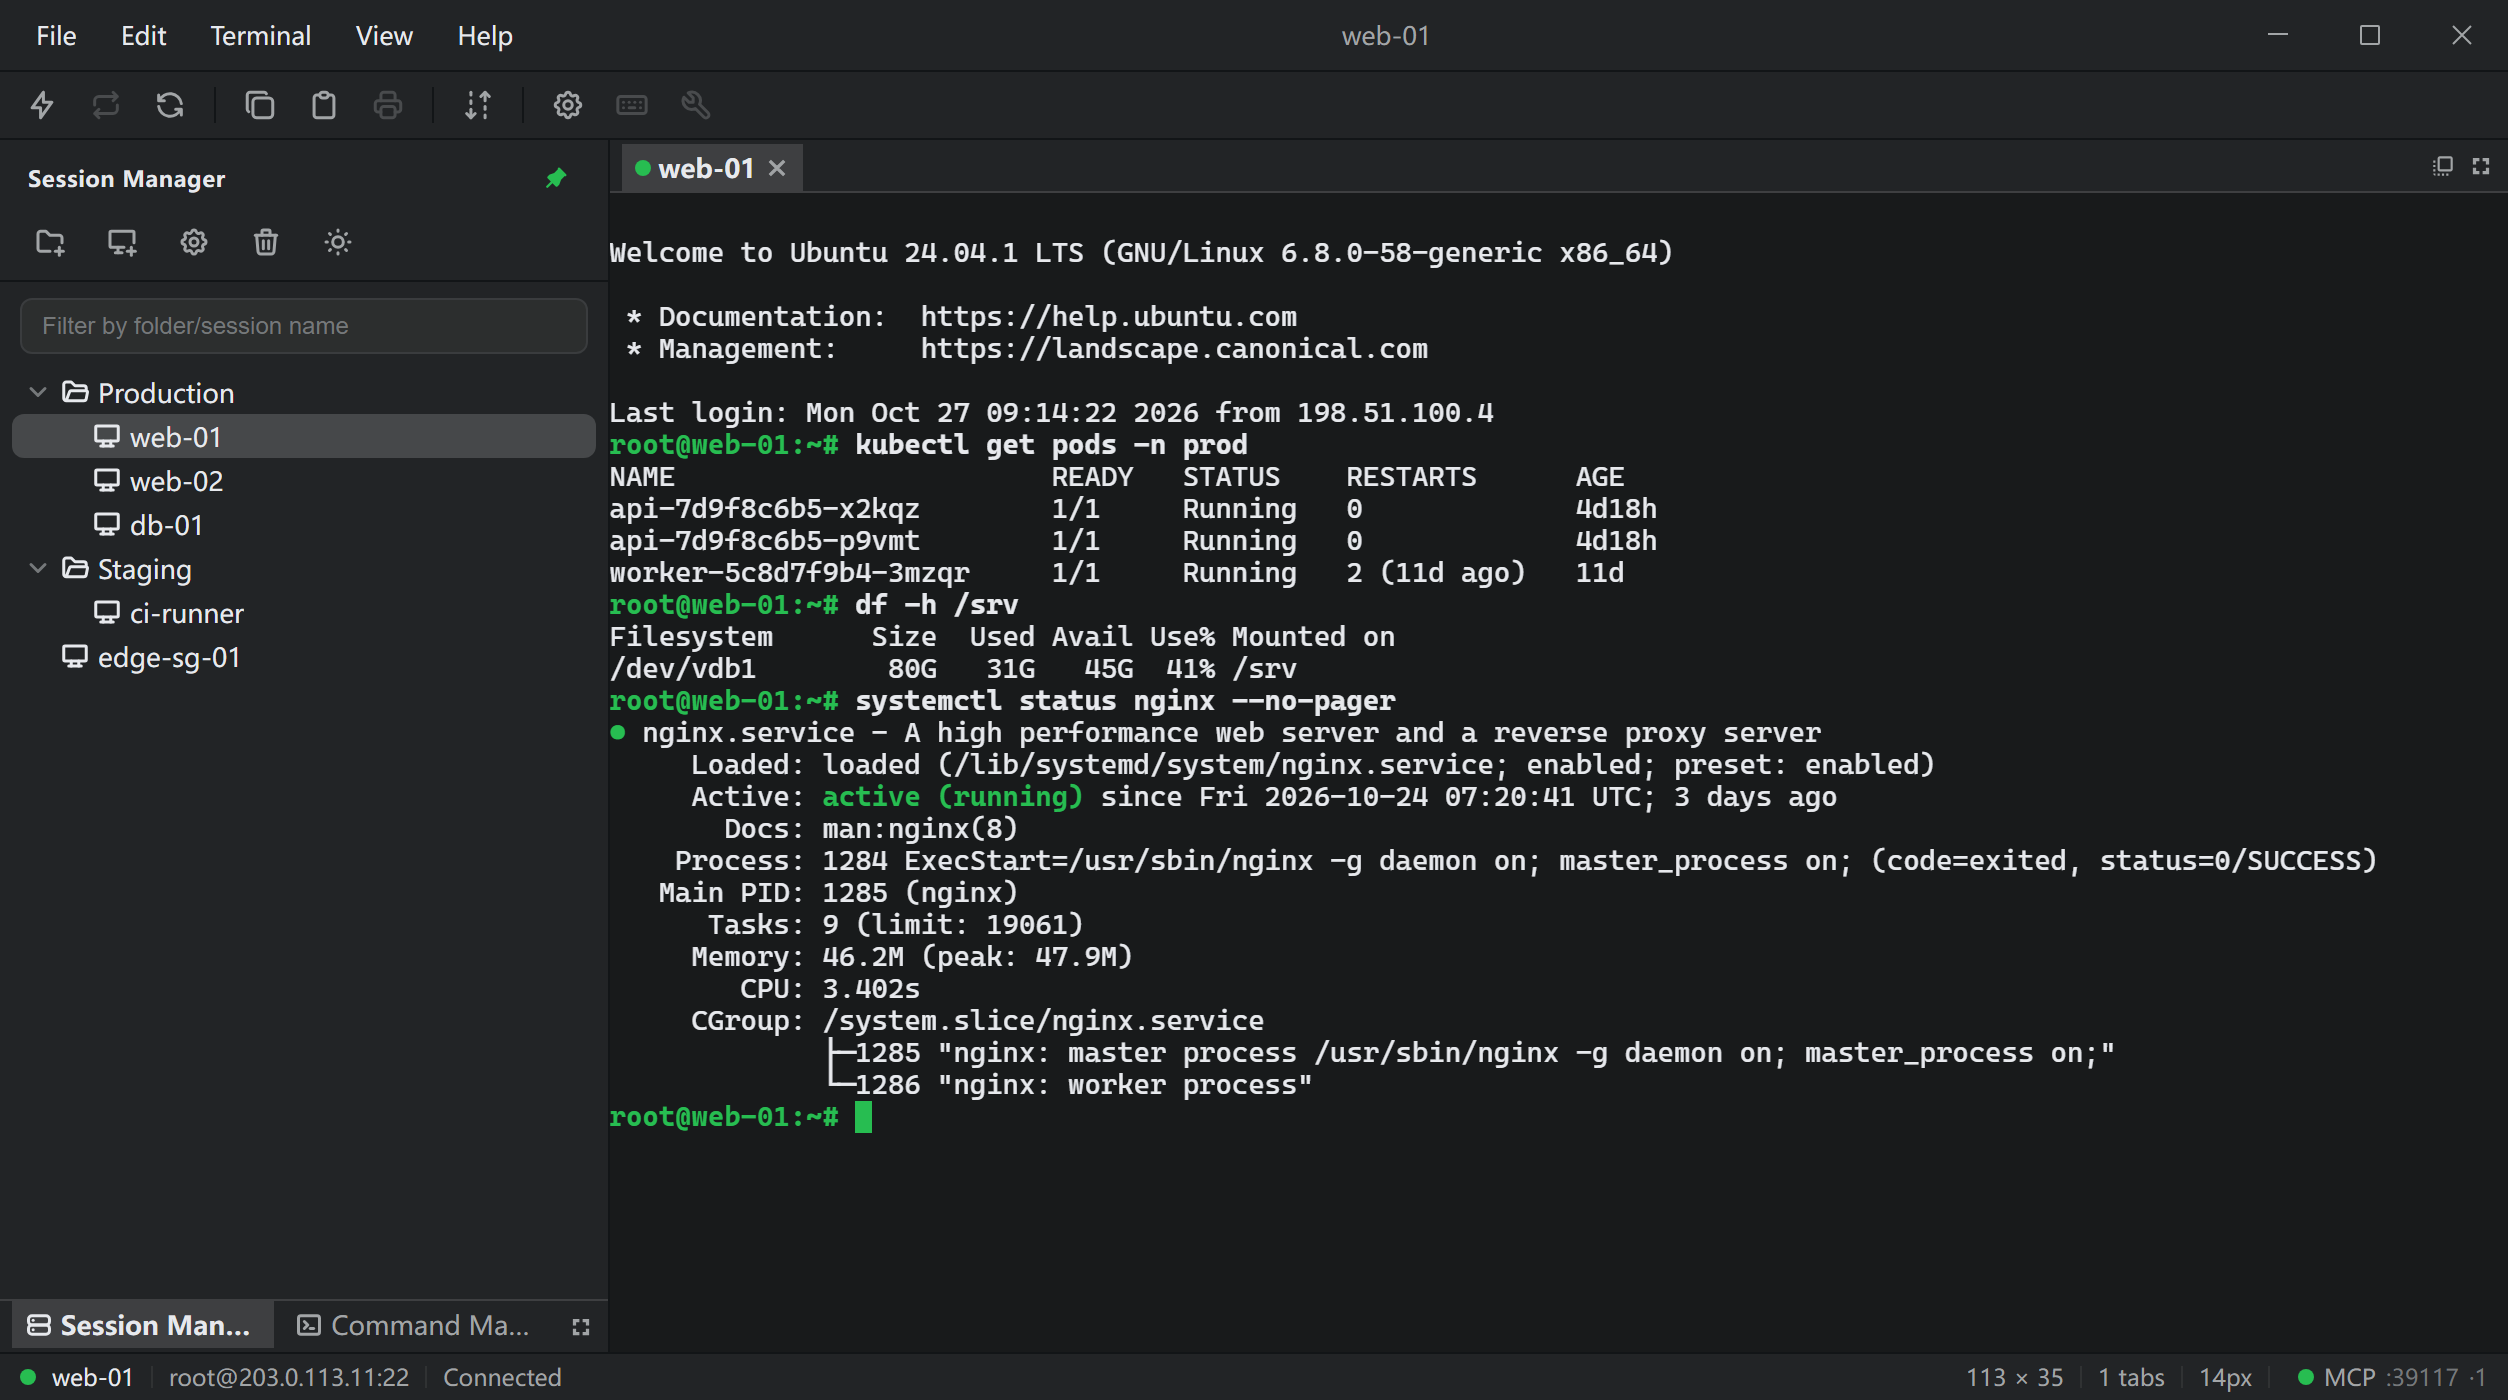Image resolution: width=2508 pixels, height=1400 pixels.
Task: Click the reconnect session refresh icon
Action: pyautogui.click(x=170, y=105)
